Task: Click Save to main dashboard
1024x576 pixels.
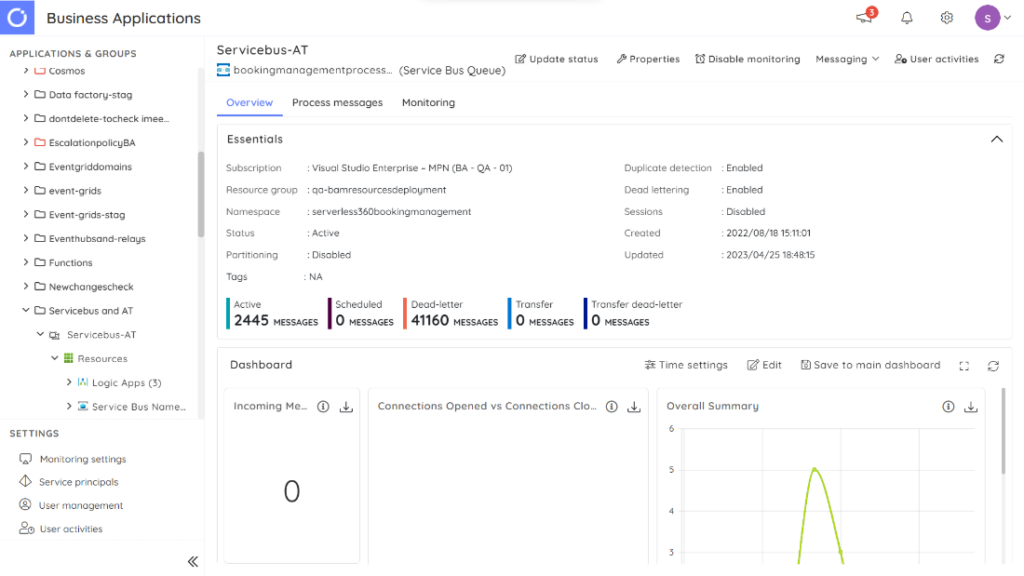Action: (871, 365)
